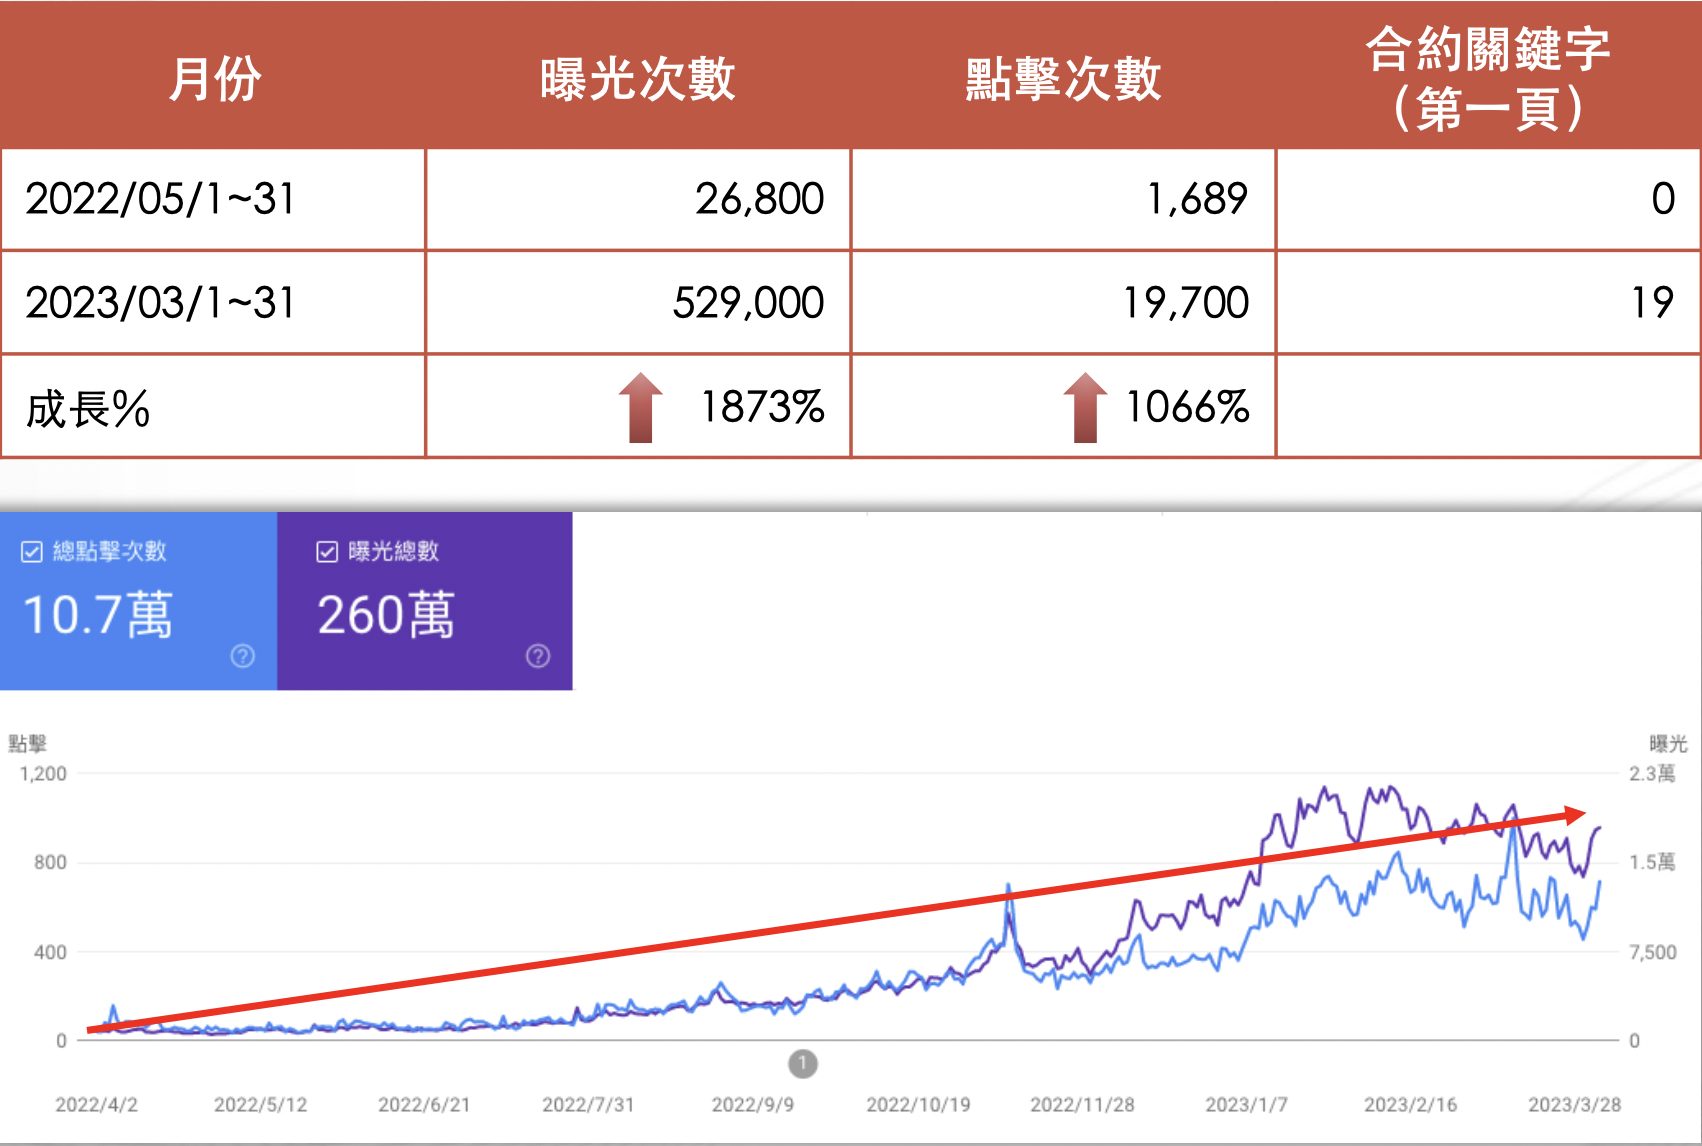Click the annotation marker 1 on timeline

pos(803,1064)
